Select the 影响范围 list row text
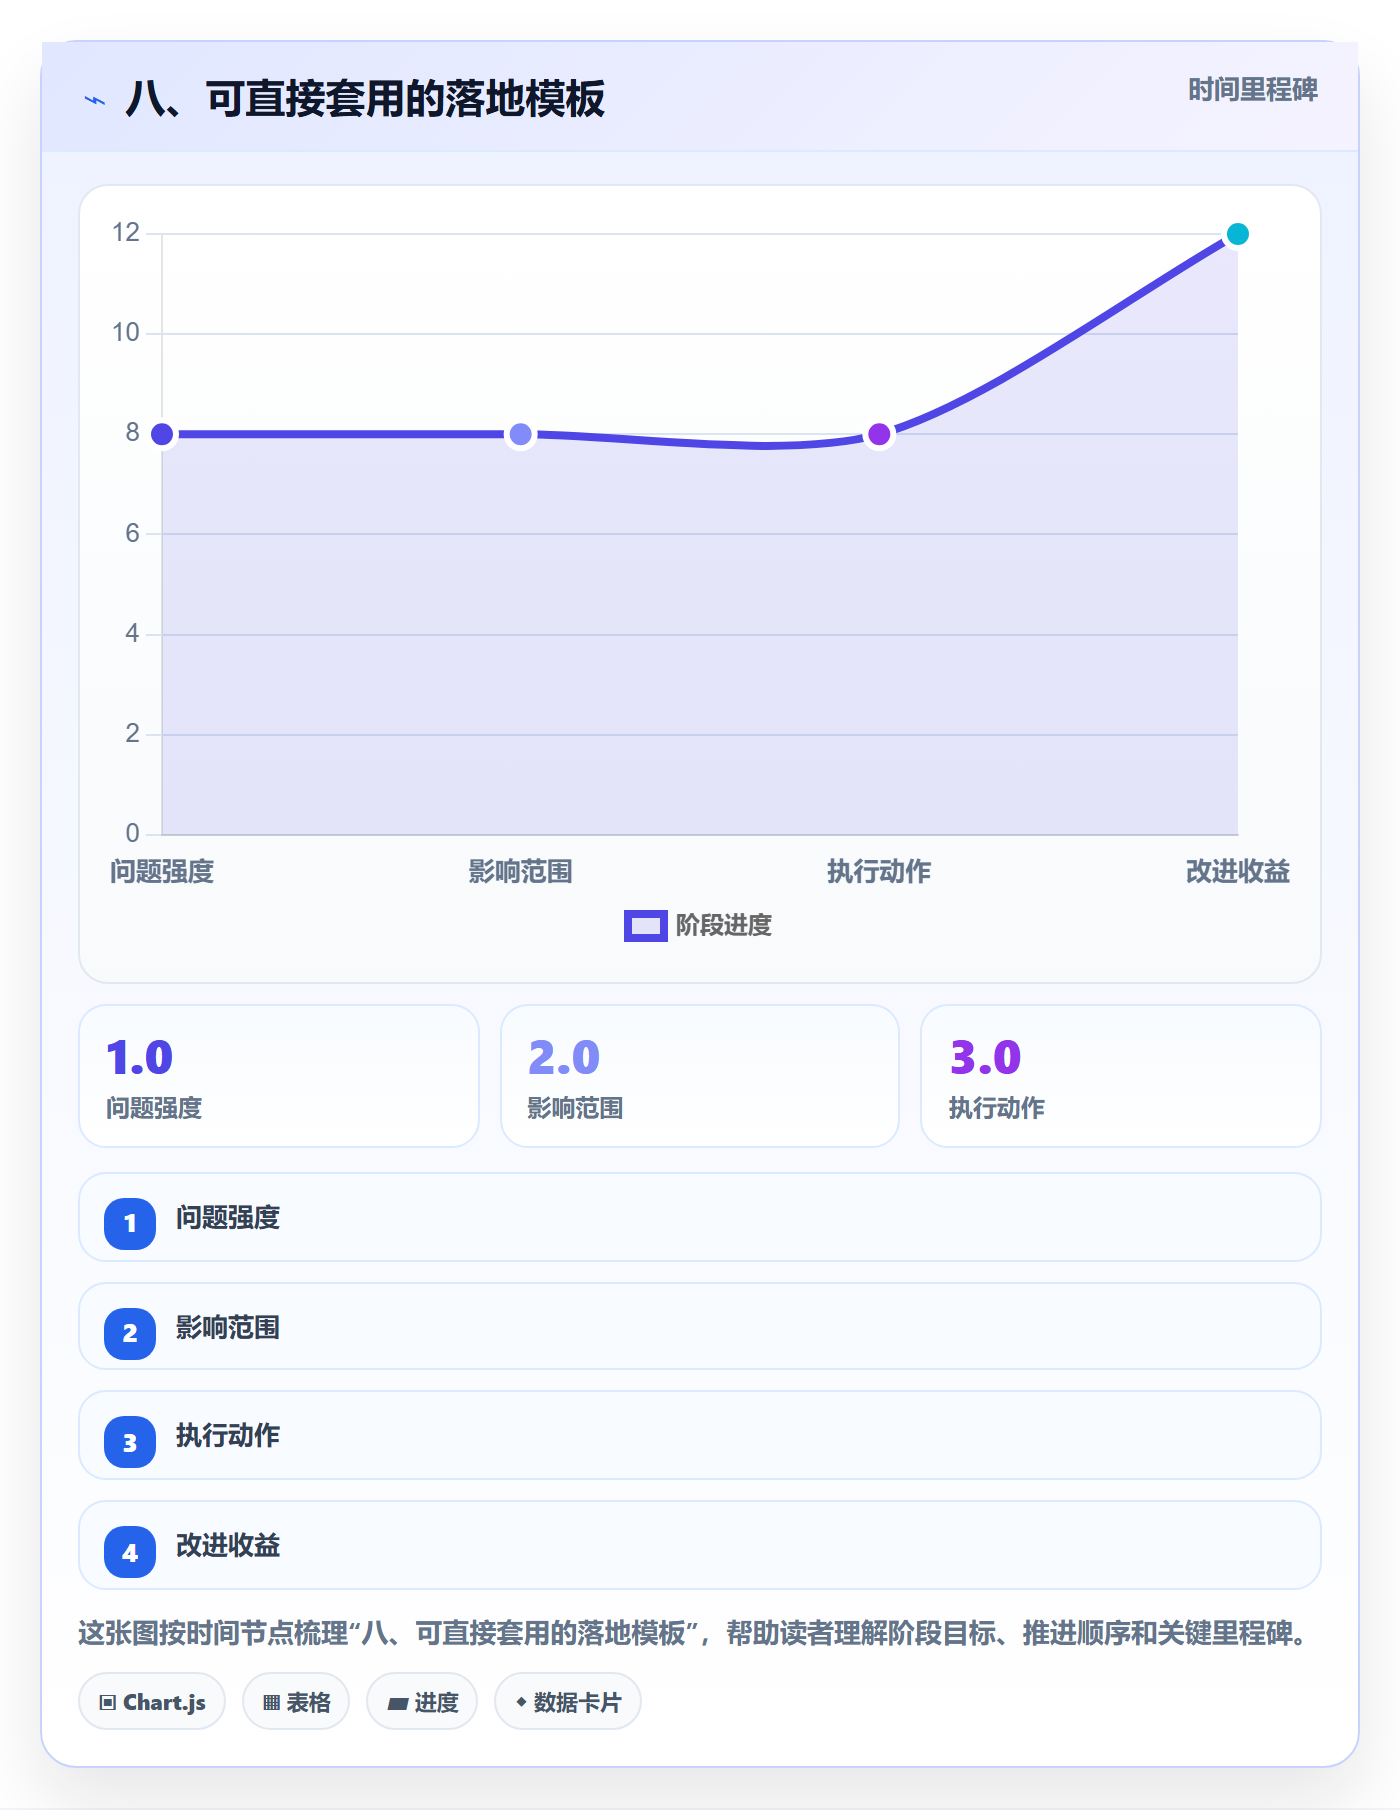Screen dimensions: 1400x1810 point(228,1328)
